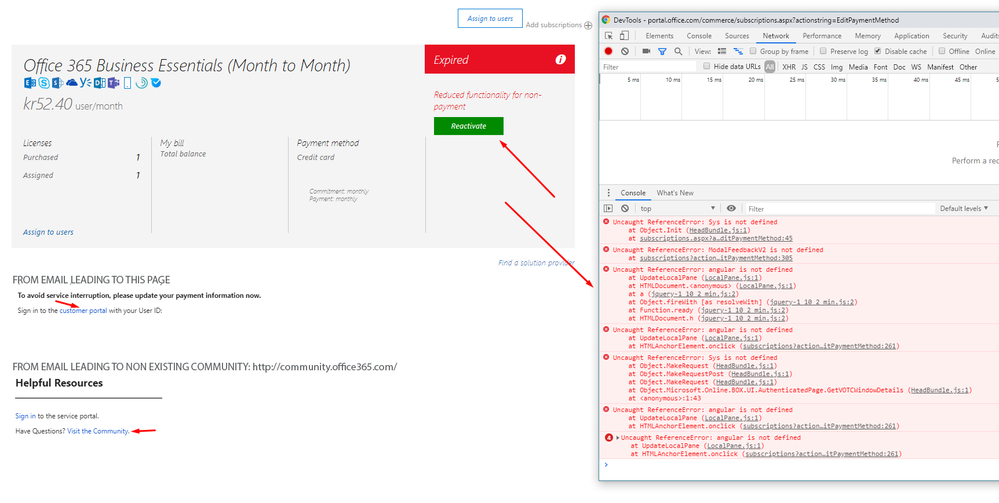
Task: Open the Security tab
Action: click(x=955, y=36)
